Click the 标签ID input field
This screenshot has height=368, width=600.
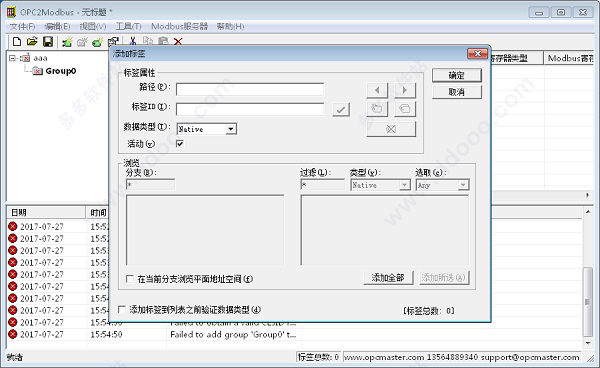click(x=250, y=109)
